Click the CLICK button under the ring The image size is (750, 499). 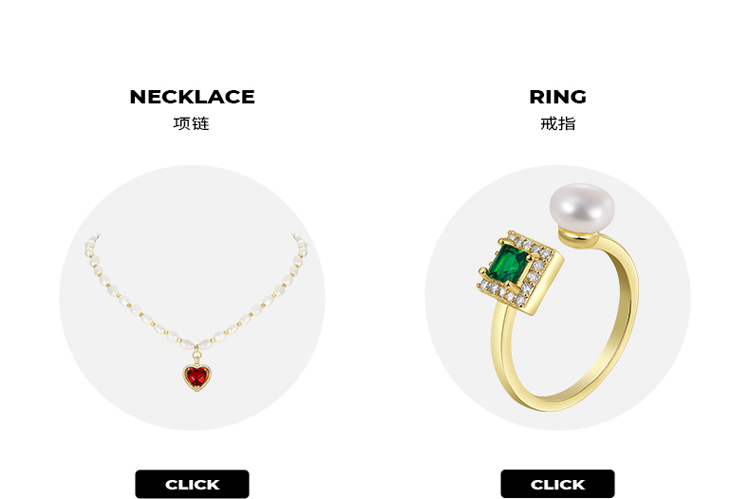pyautogui.click(x=557, y=484)
